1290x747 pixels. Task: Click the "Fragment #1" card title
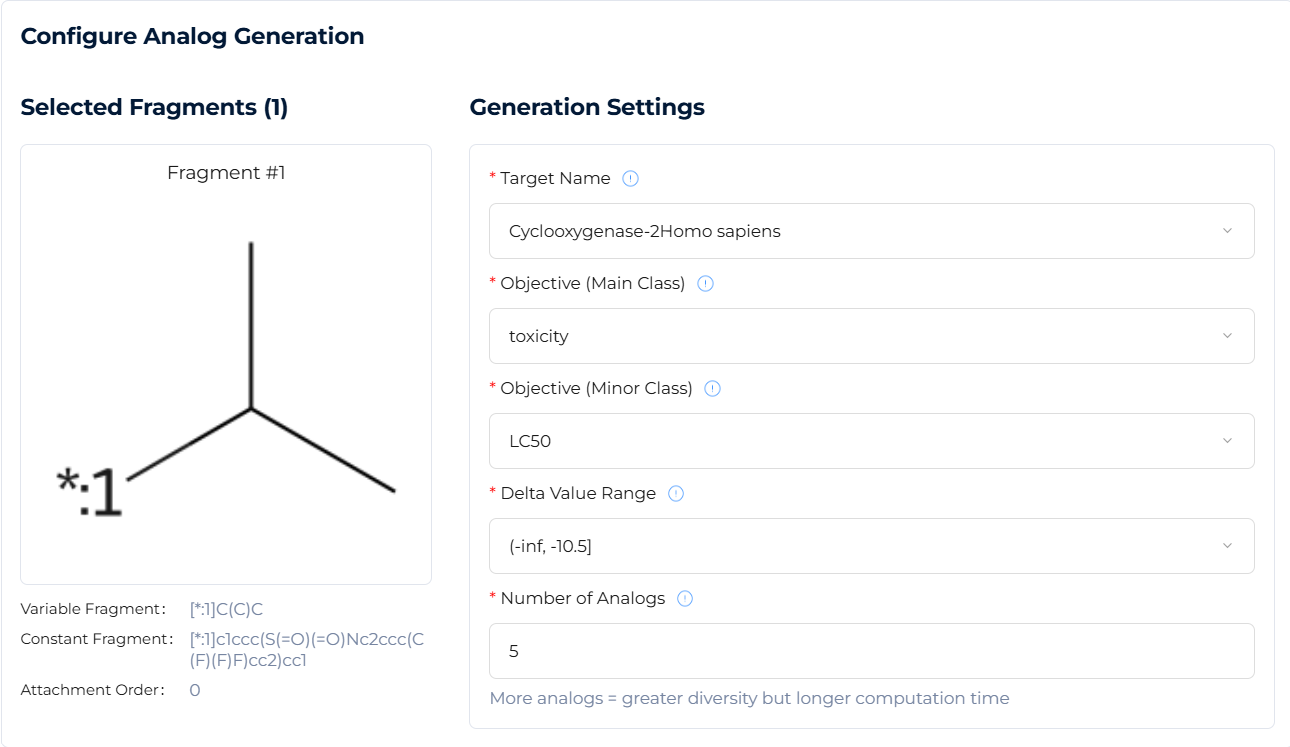226,173
